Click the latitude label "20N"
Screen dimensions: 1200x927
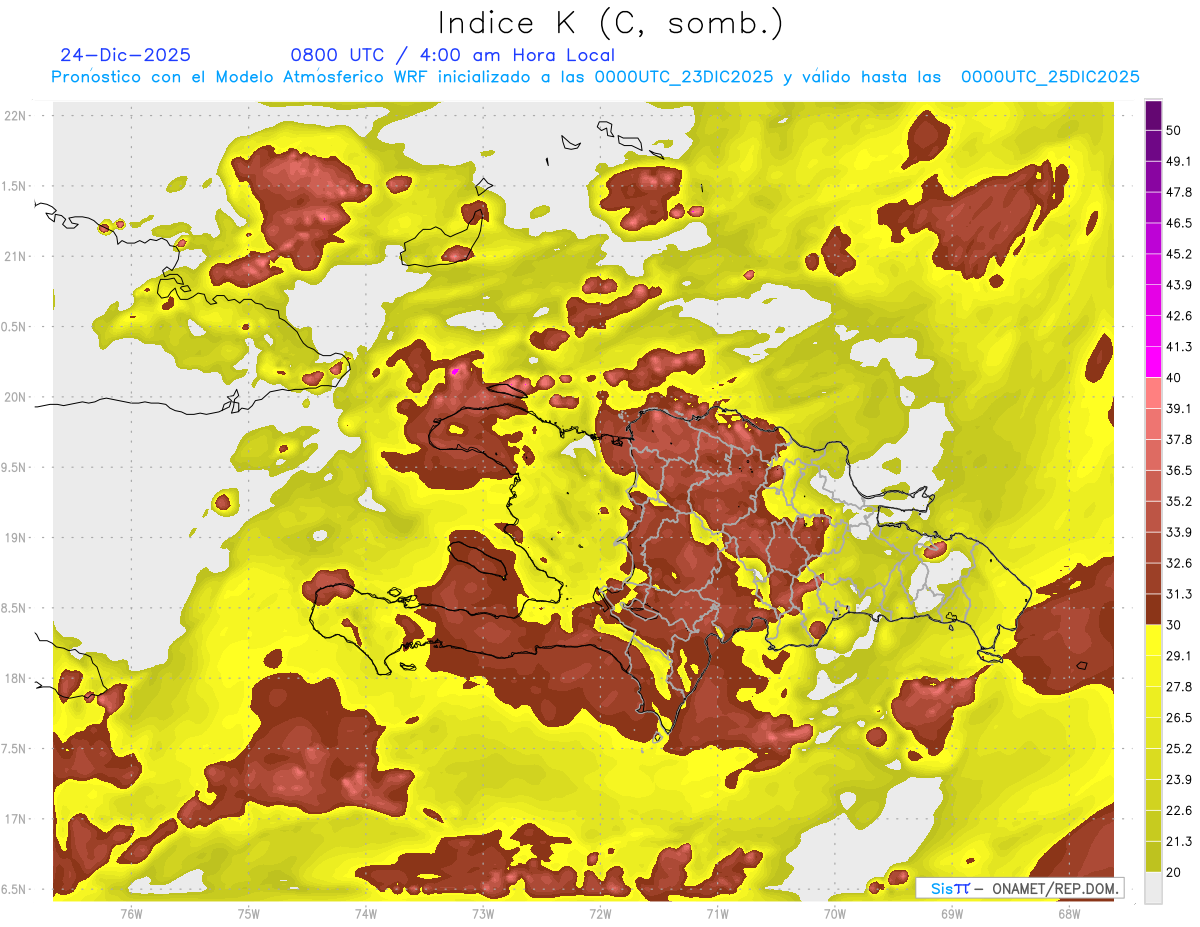point(14,397)
